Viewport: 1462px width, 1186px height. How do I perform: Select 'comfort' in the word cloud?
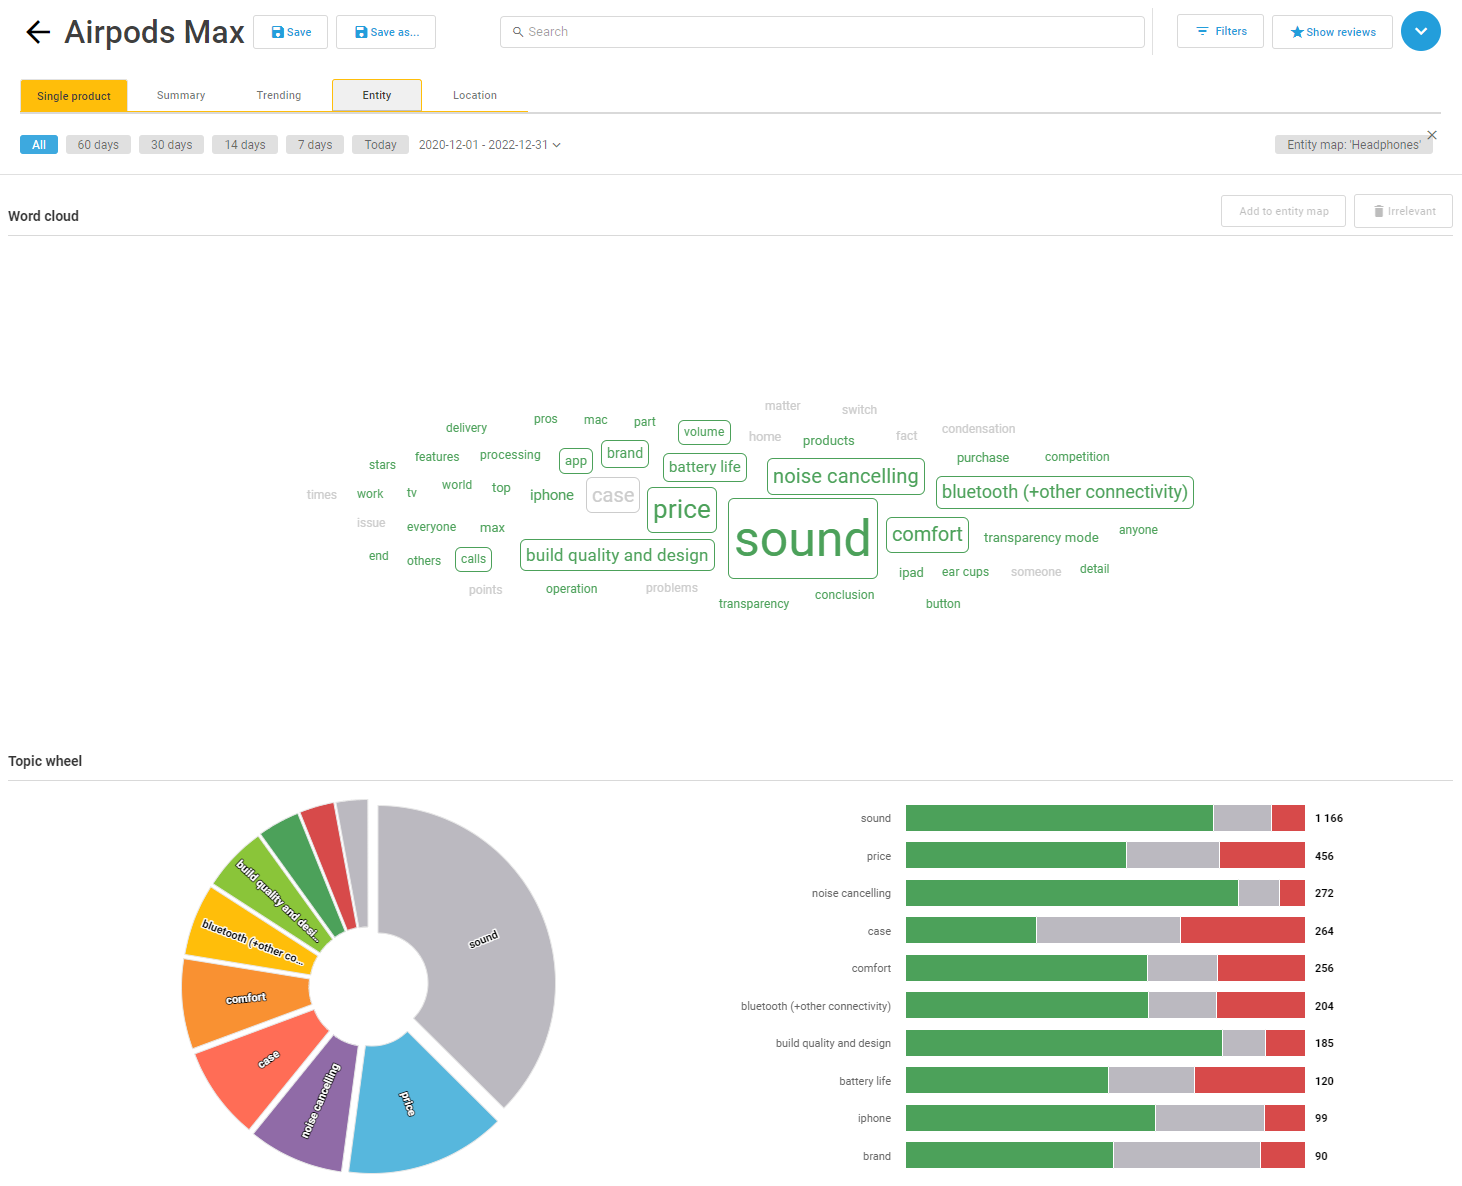point(927,535)
